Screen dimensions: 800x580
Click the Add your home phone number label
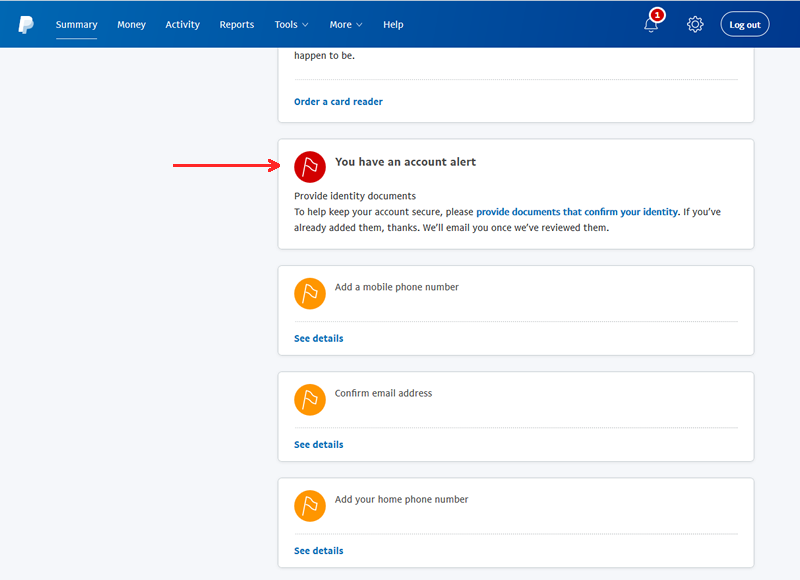click(401, 499)
